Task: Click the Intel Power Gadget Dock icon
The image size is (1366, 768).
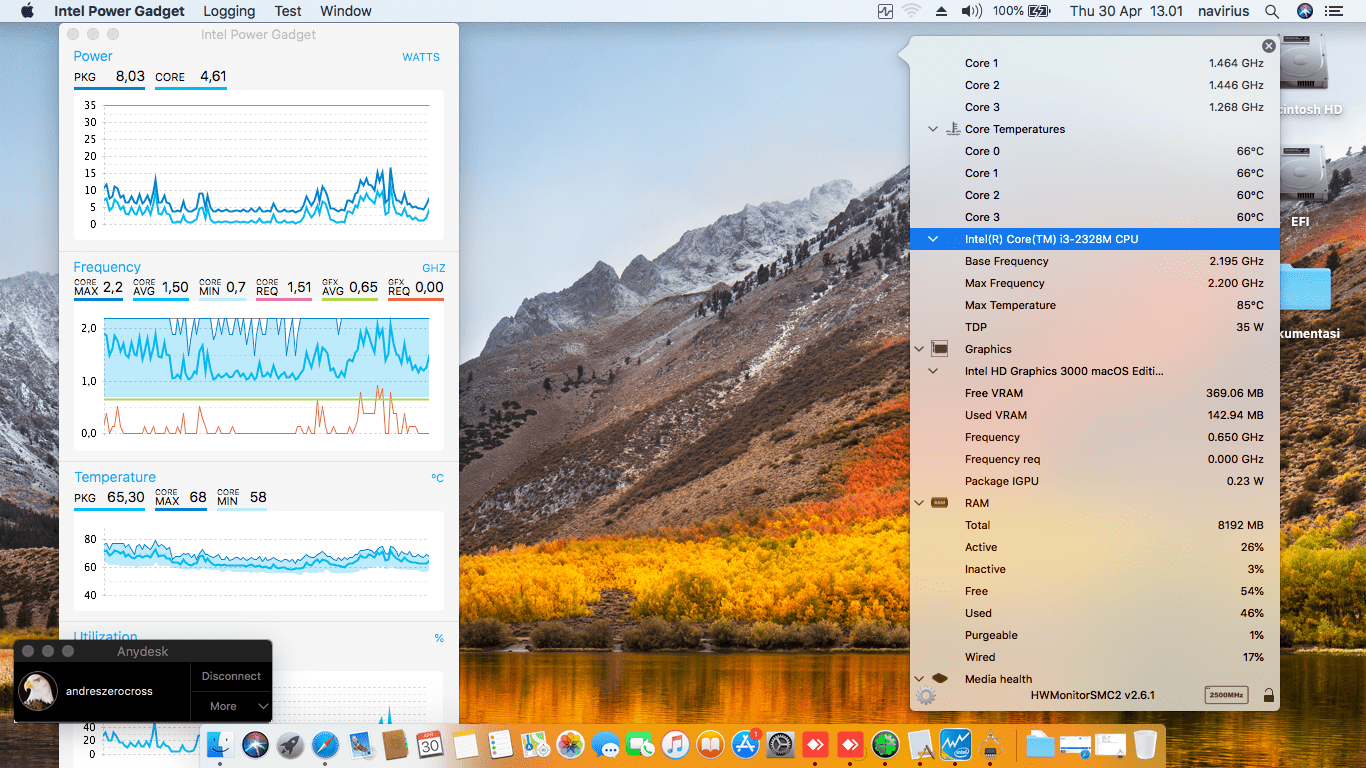Action: [x=956, y=744]
